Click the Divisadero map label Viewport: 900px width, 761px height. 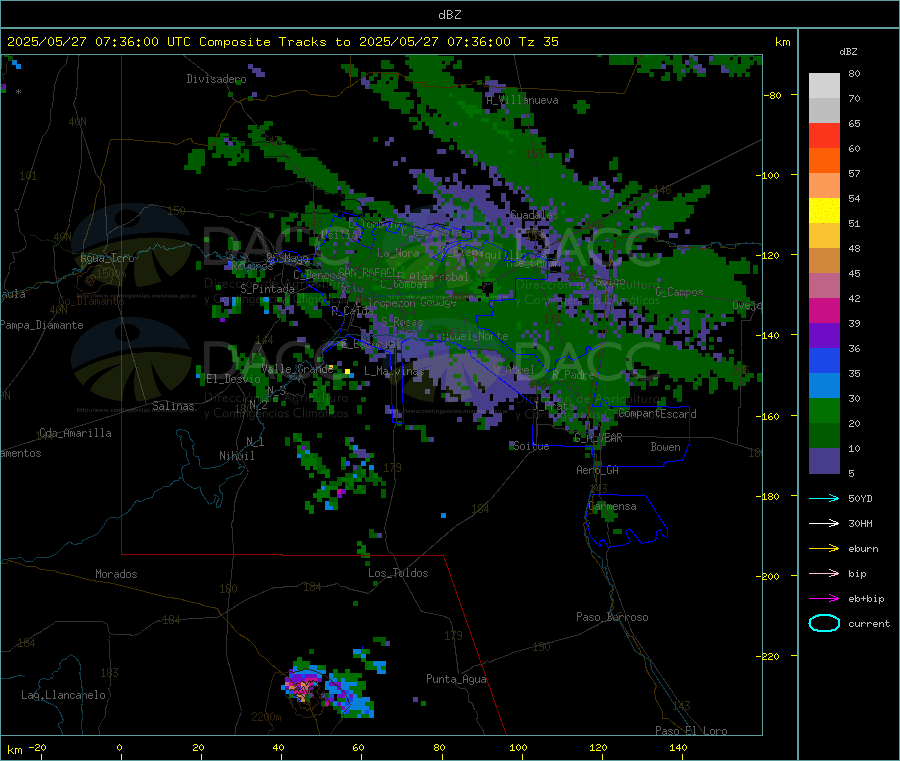tap(216, 79)
